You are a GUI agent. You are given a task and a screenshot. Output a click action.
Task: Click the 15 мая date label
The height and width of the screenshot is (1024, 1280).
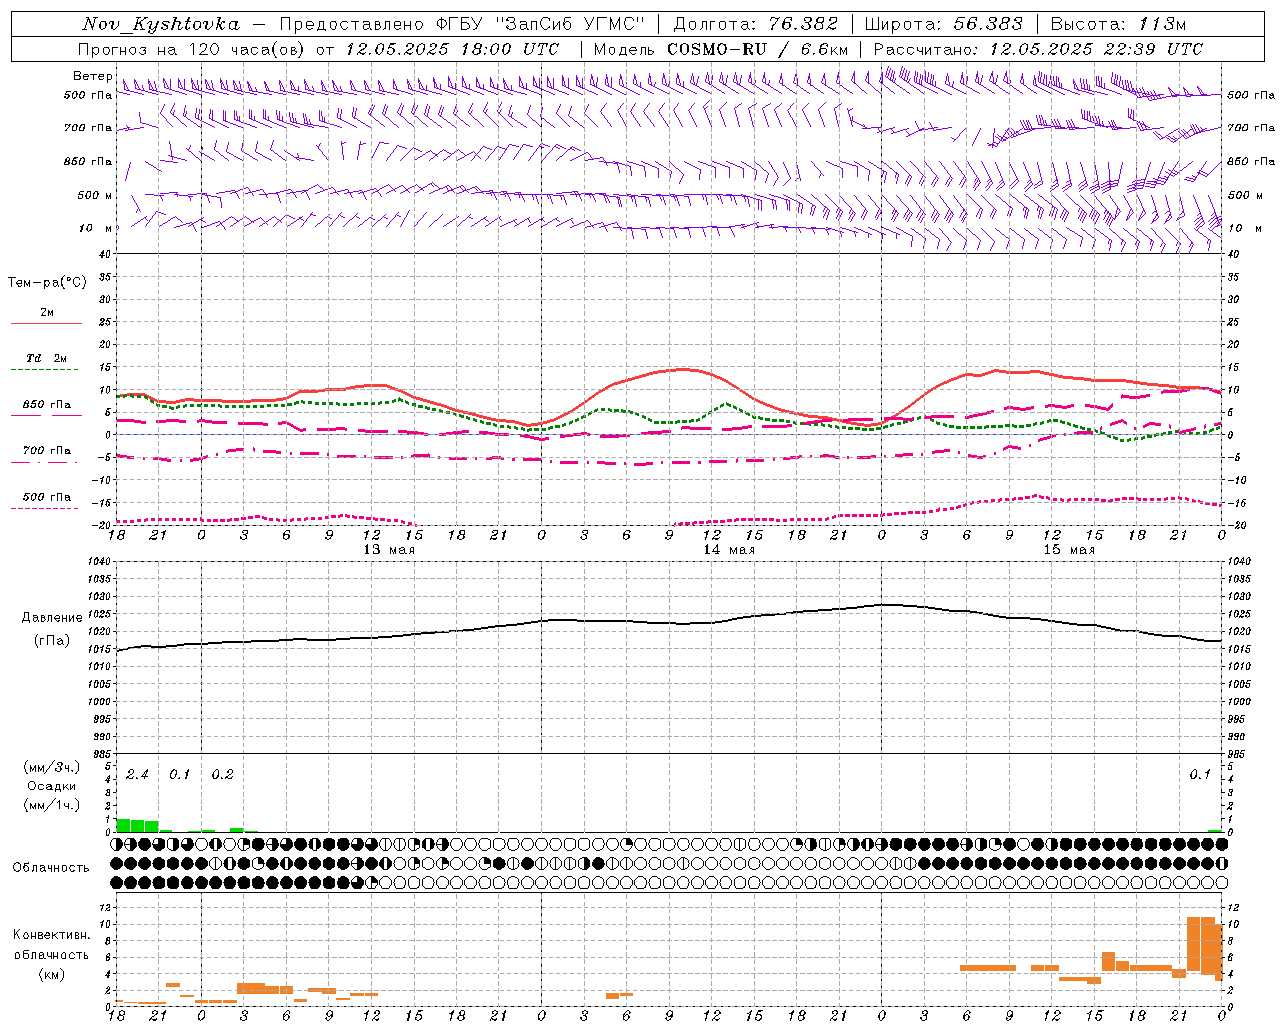pyautogui.click(x=1068, y=550)
